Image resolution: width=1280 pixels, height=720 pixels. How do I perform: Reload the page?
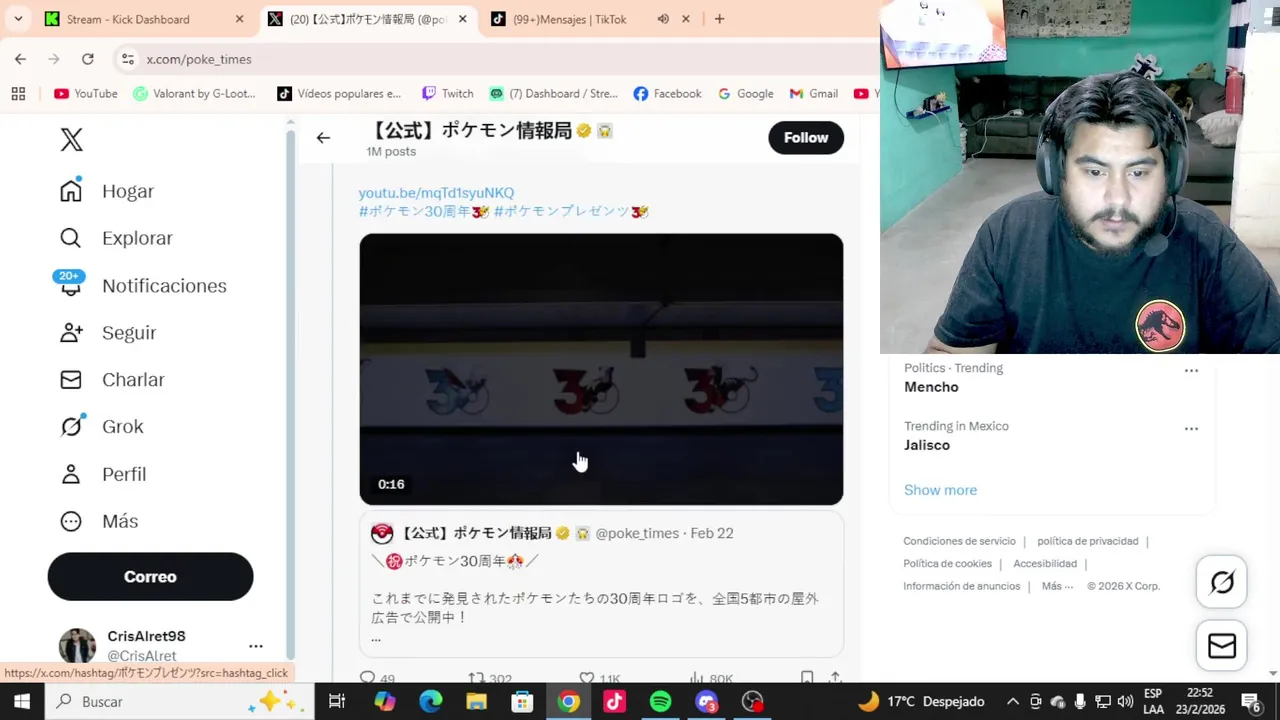[x=87, y=59]
